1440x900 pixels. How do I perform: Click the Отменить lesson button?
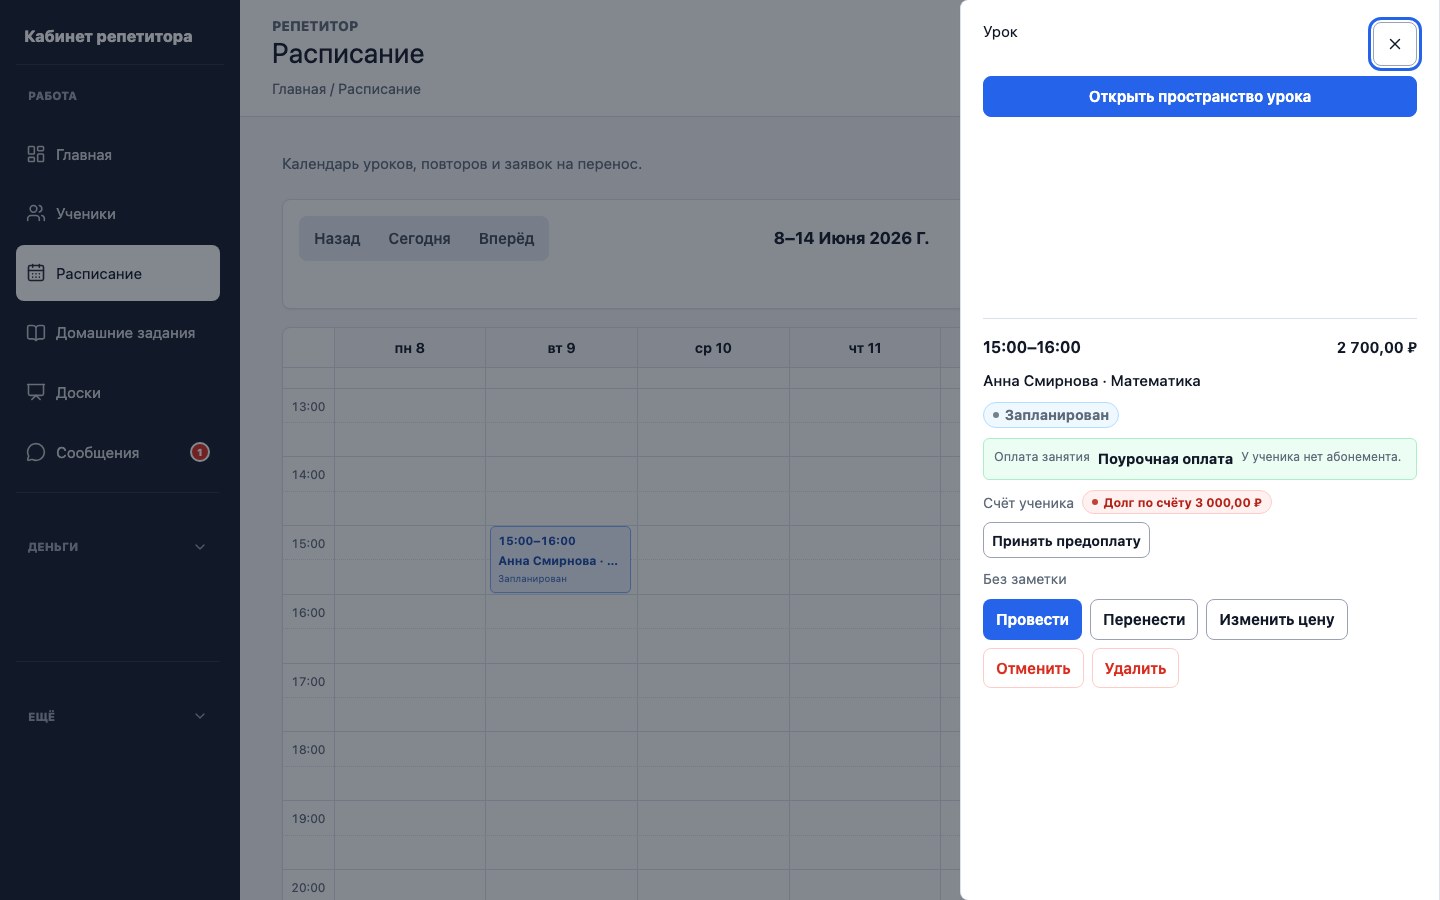pos(1033,668)
